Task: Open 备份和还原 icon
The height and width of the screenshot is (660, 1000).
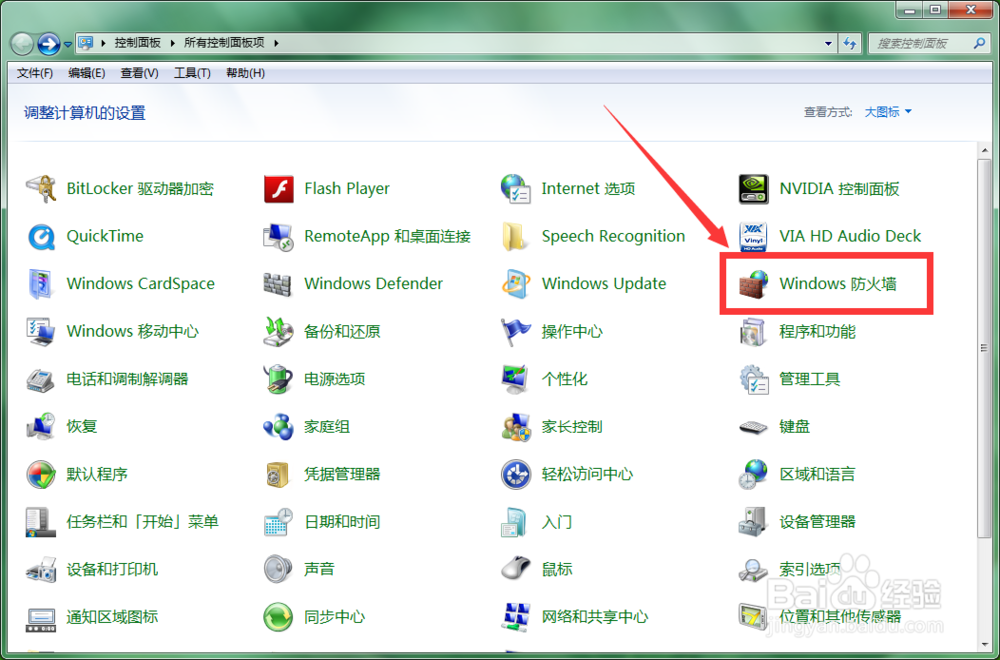Action: tap(279, 332)
